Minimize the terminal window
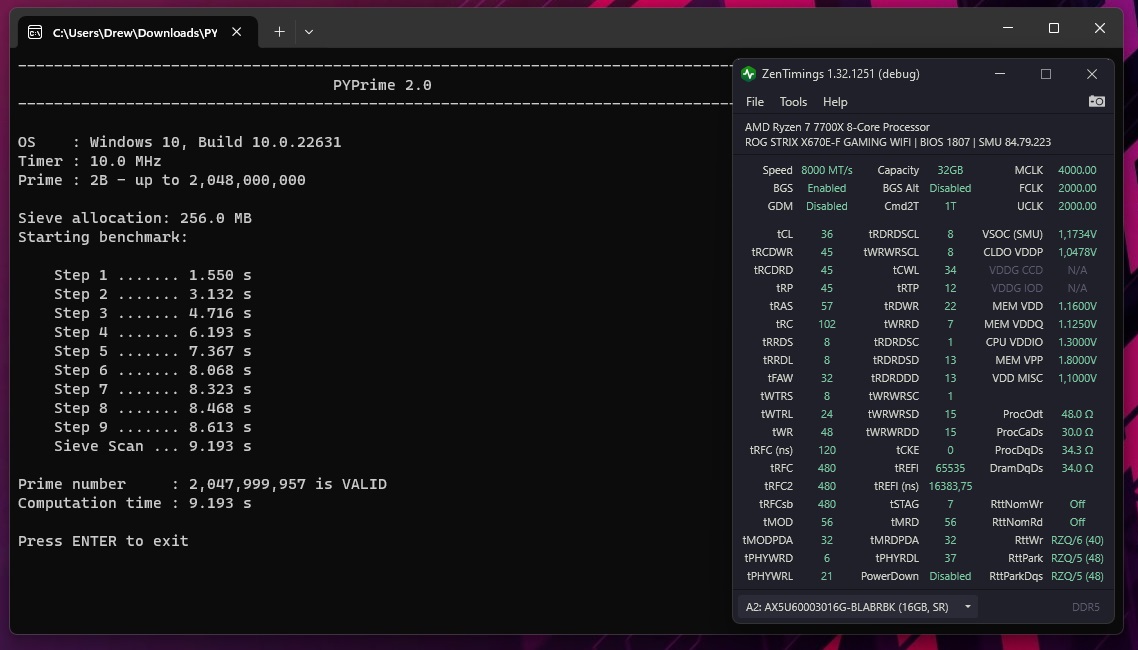 click(1008, 28)
